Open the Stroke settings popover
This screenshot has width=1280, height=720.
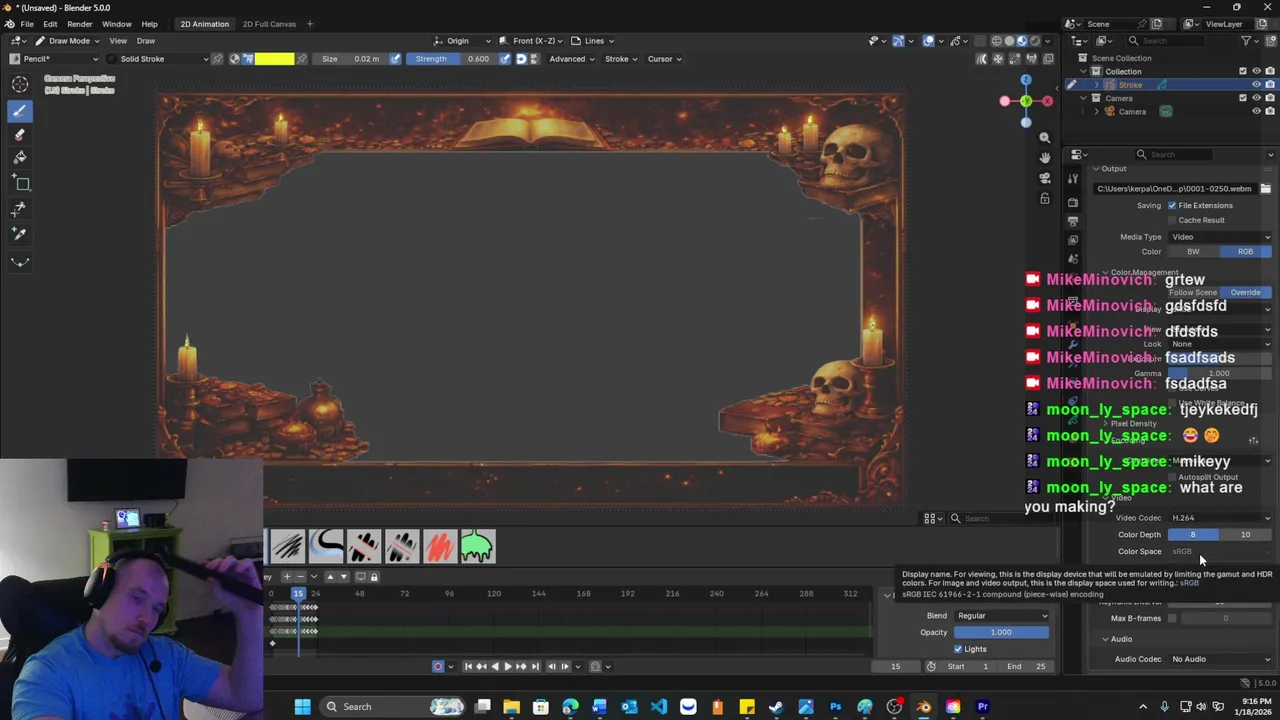(621, 59)
